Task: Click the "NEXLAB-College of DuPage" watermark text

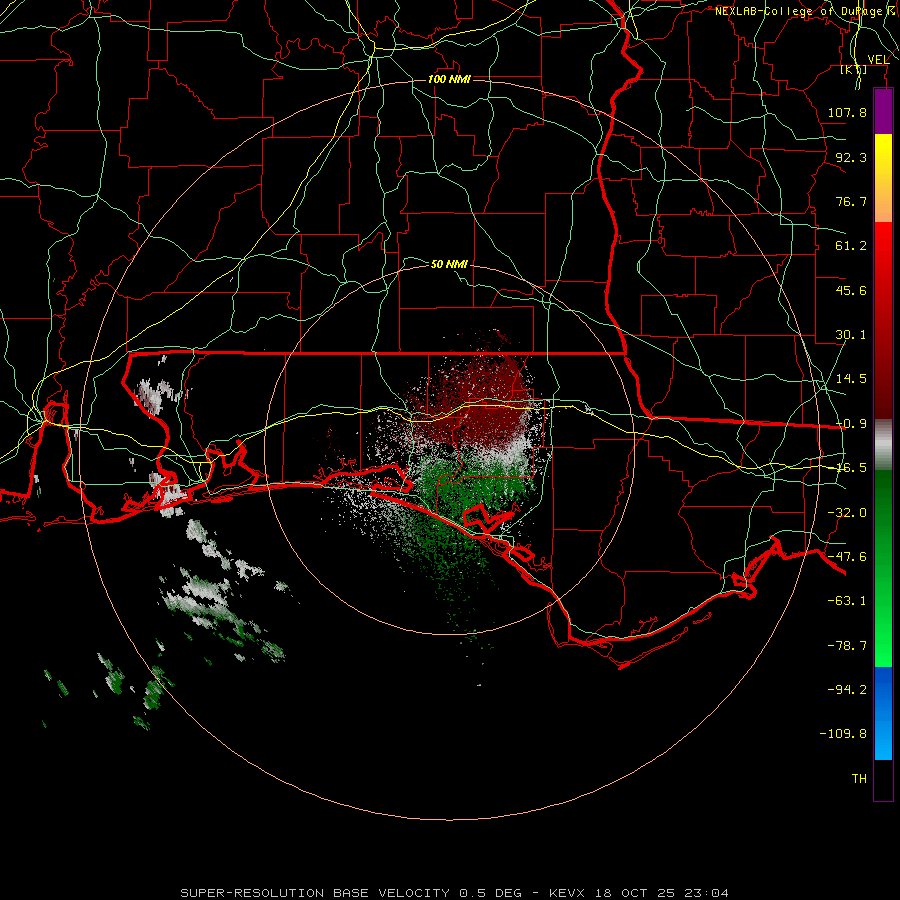Action: pos(801,11)
